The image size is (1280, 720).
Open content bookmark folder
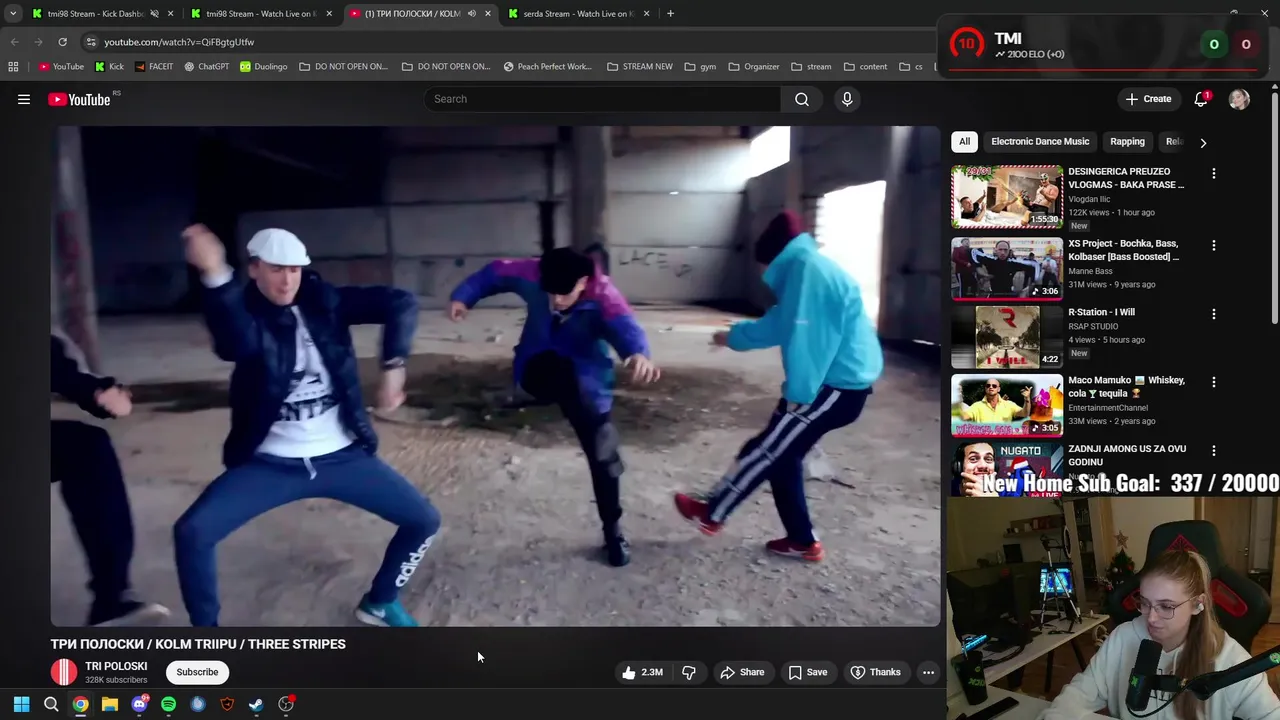click(865, 67)
